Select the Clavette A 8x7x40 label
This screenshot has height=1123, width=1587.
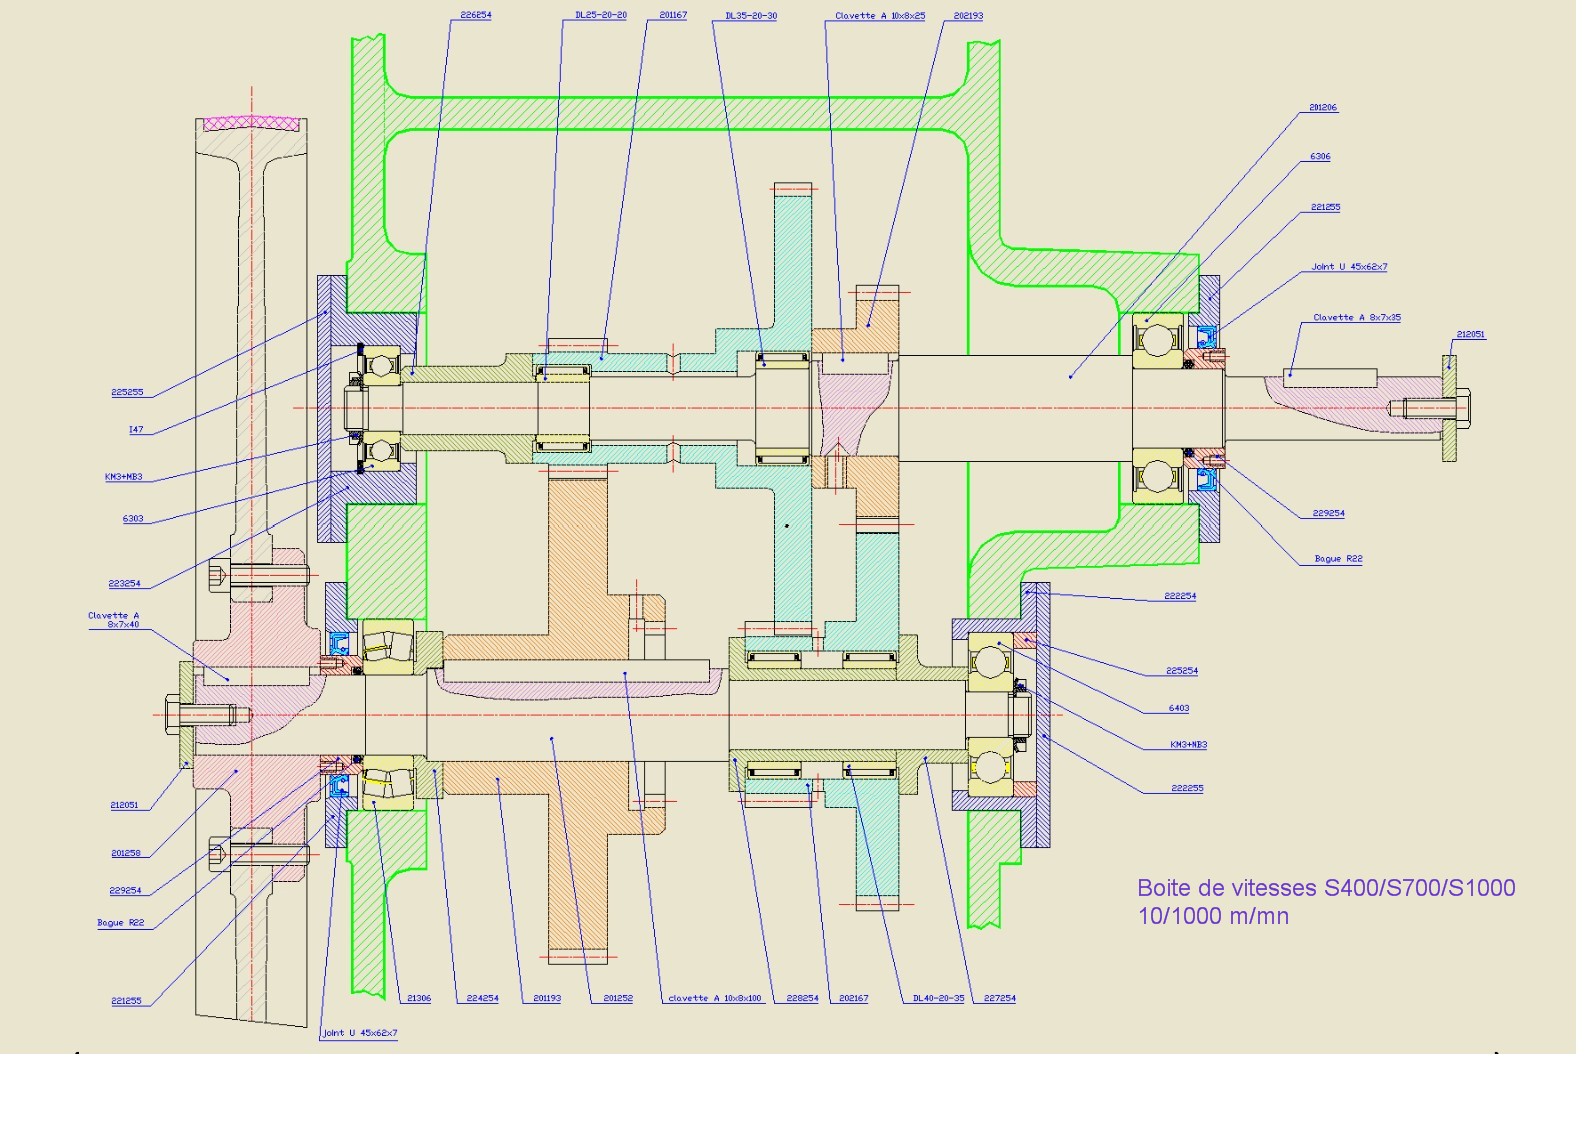point(114,621)
